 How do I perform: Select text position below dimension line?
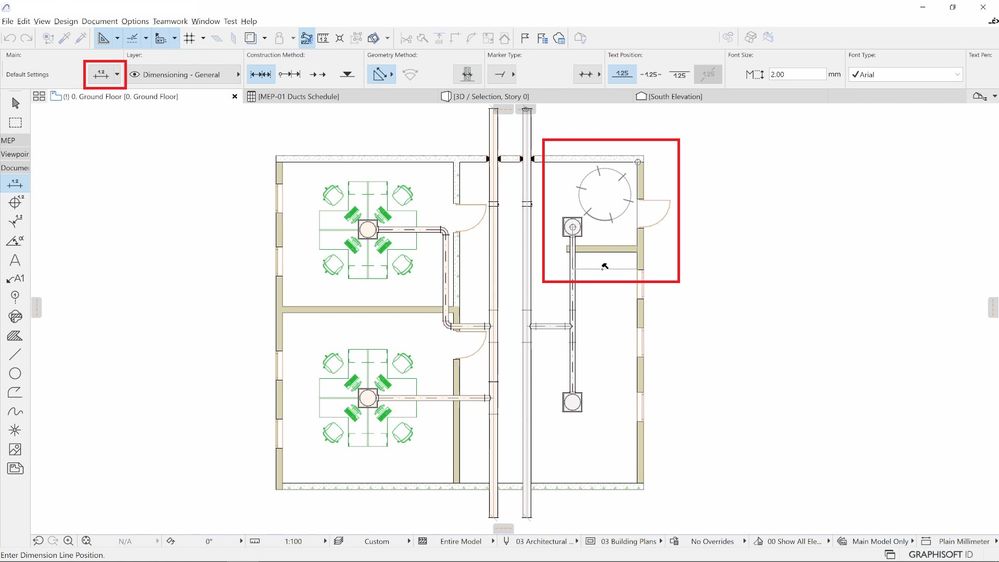(679, 75)
